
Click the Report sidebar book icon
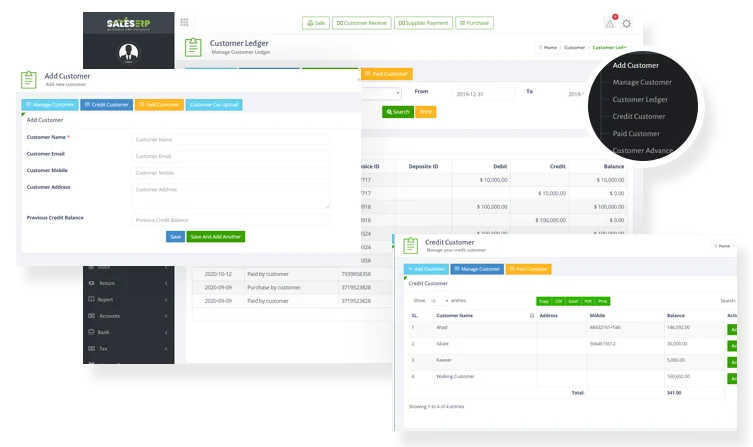(x=91, y=299)
